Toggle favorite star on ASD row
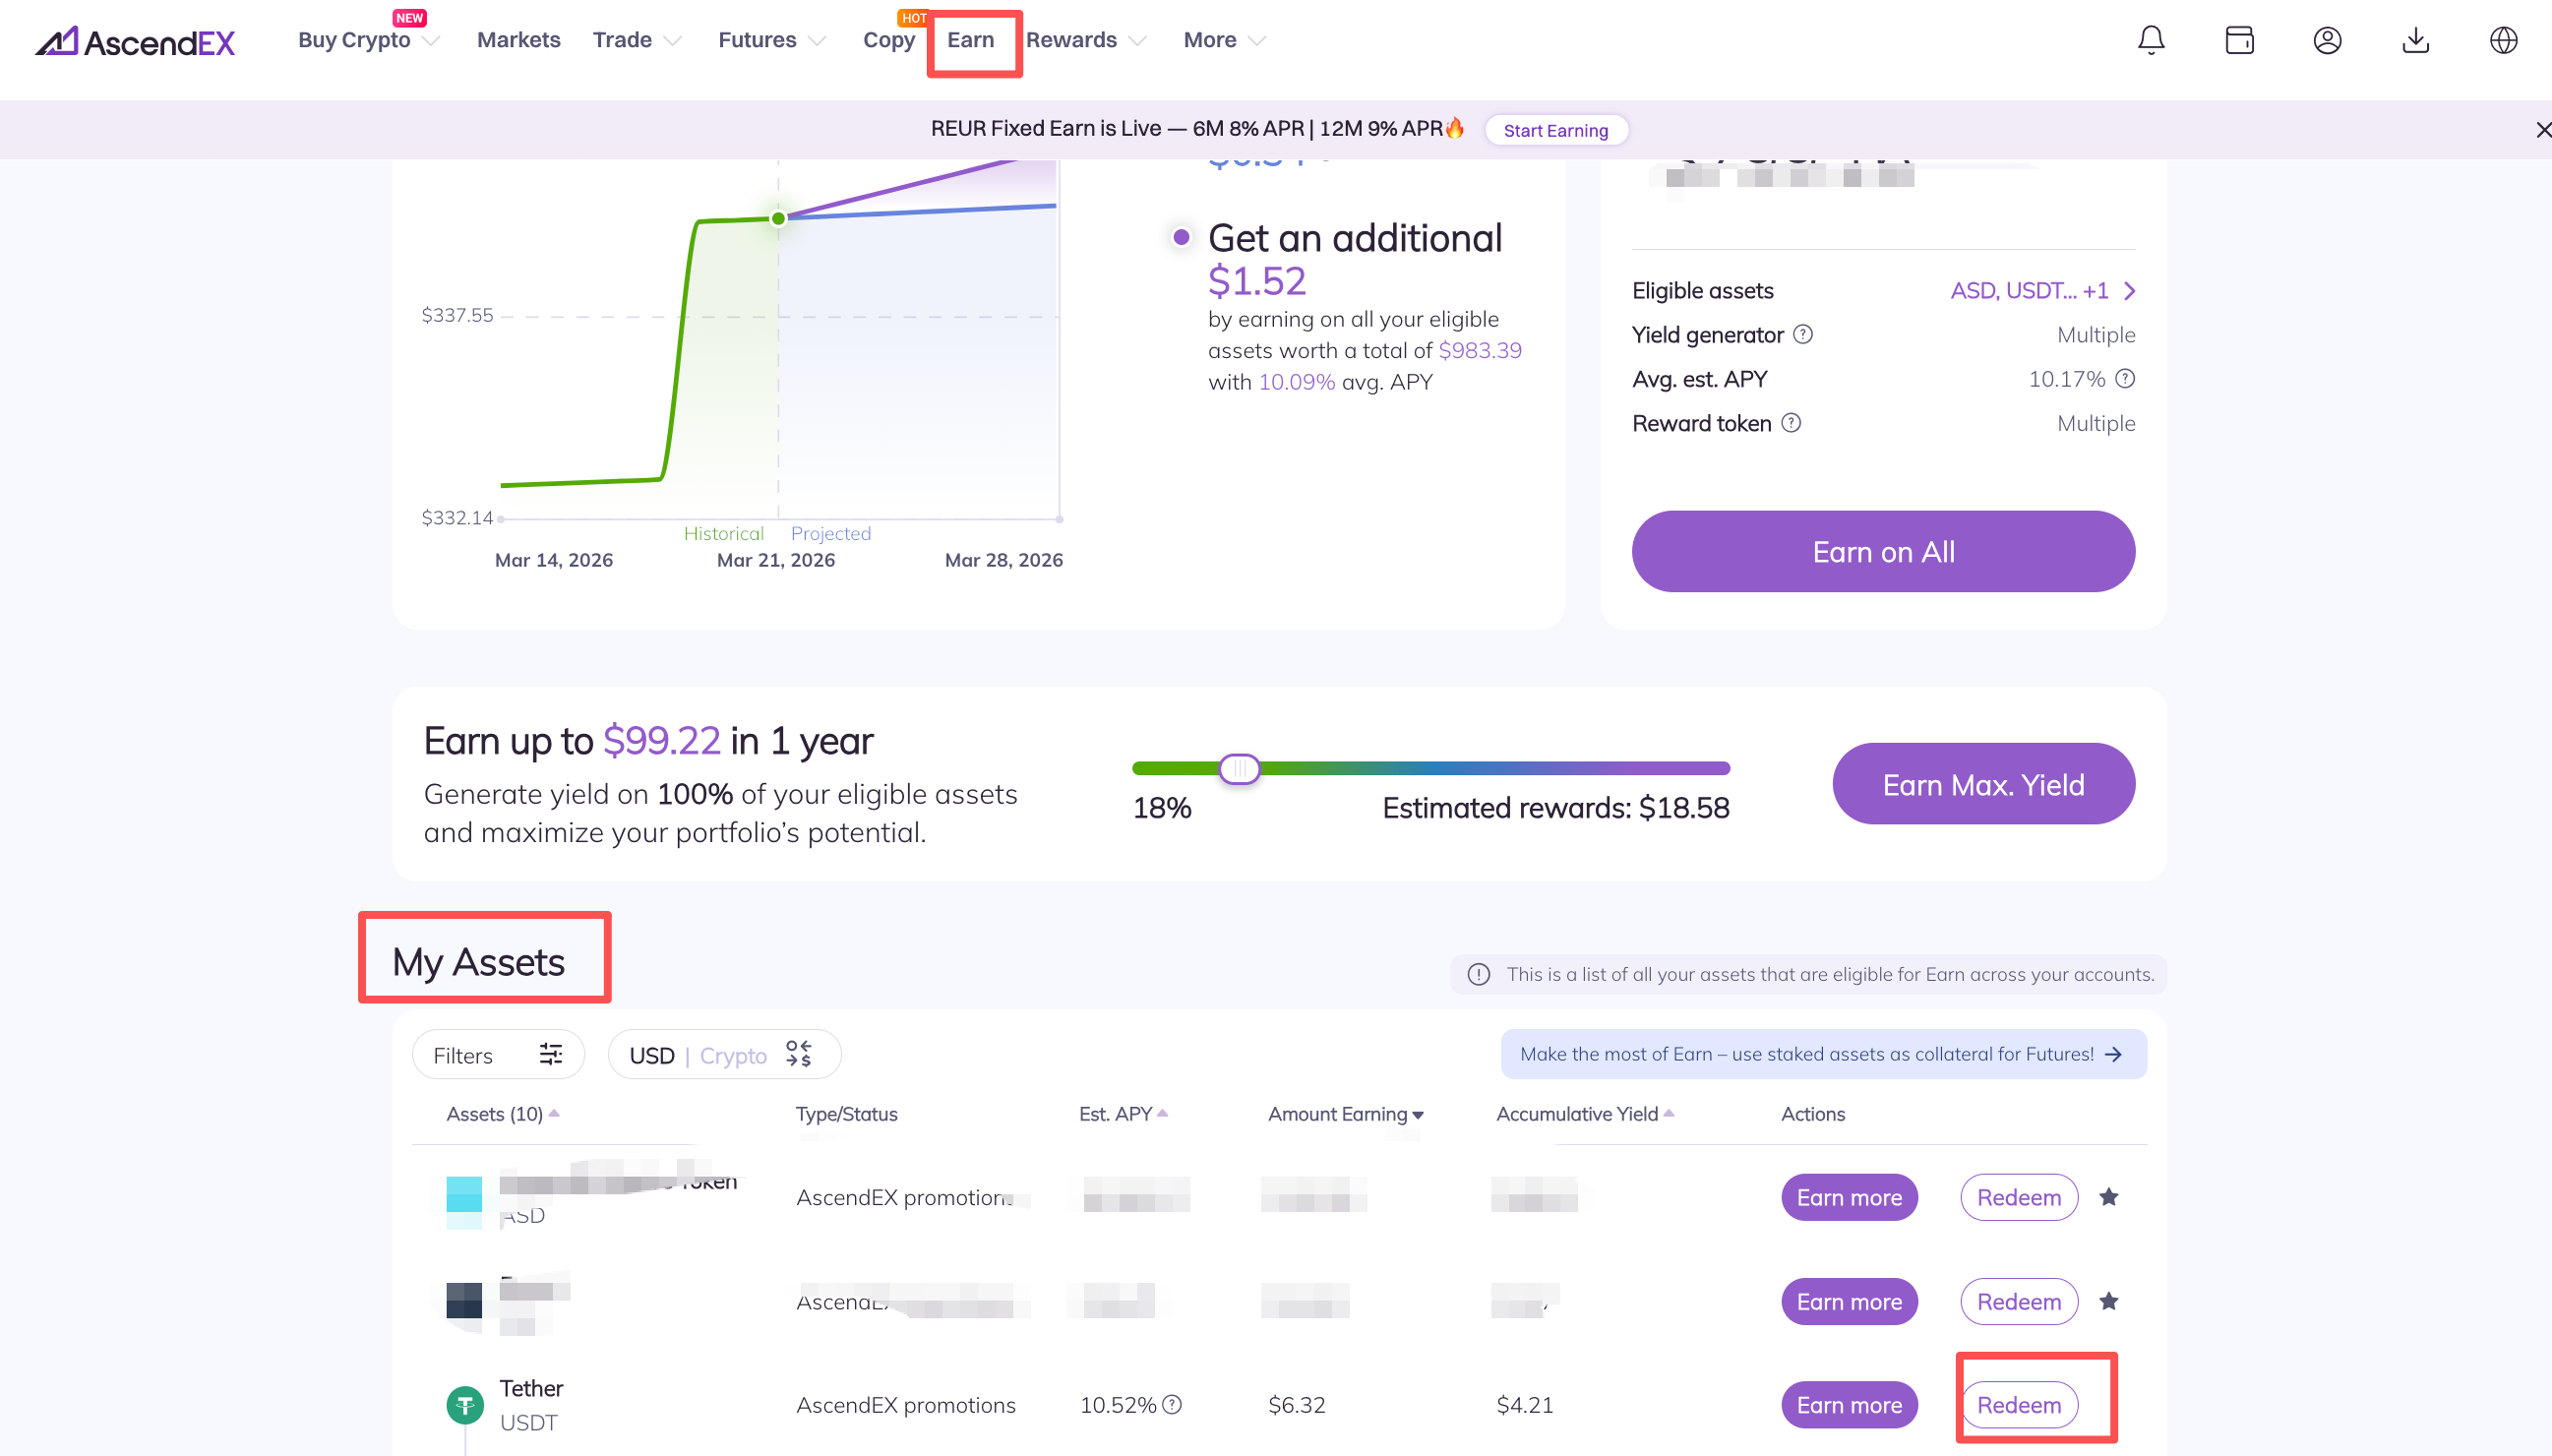 [x=2108, y=1197]
